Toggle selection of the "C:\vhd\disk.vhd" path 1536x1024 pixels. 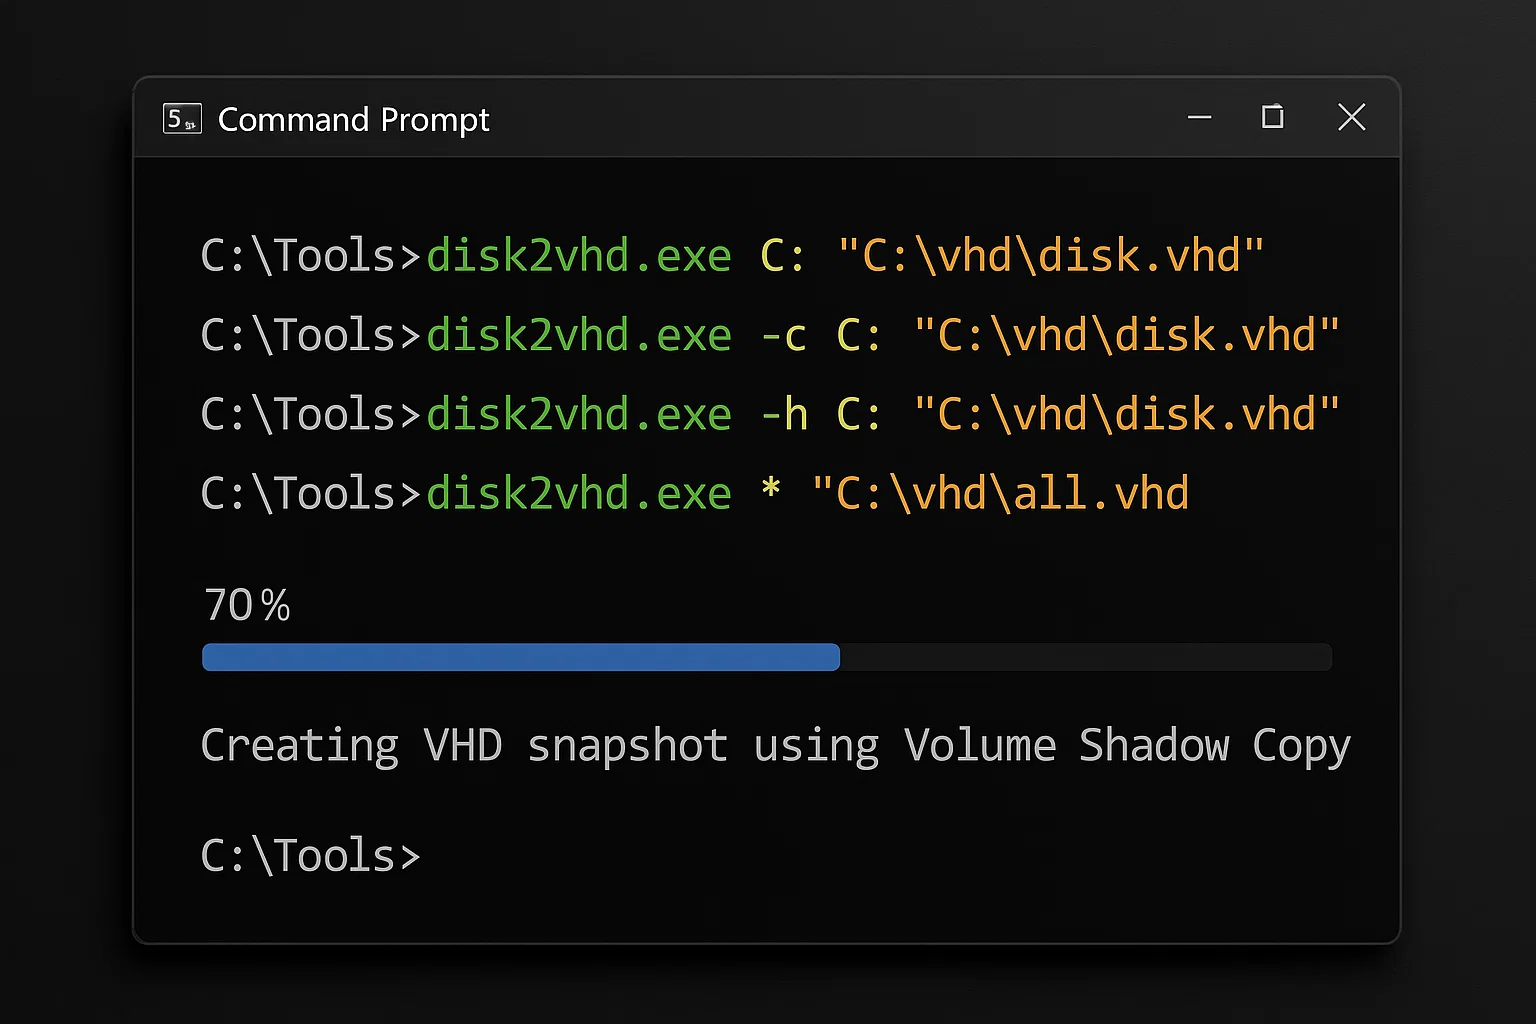pyautogui.click(x=1052, y=255)
